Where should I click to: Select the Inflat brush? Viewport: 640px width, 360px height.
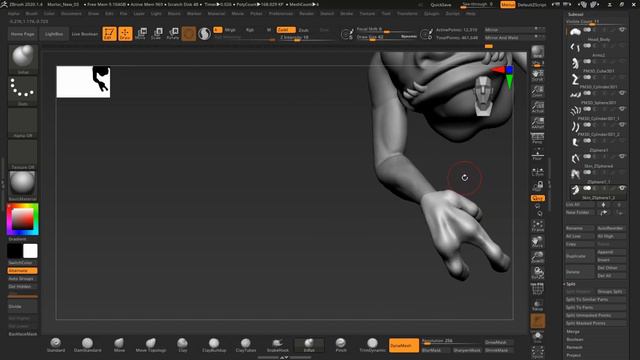click(x=309, y=344)
